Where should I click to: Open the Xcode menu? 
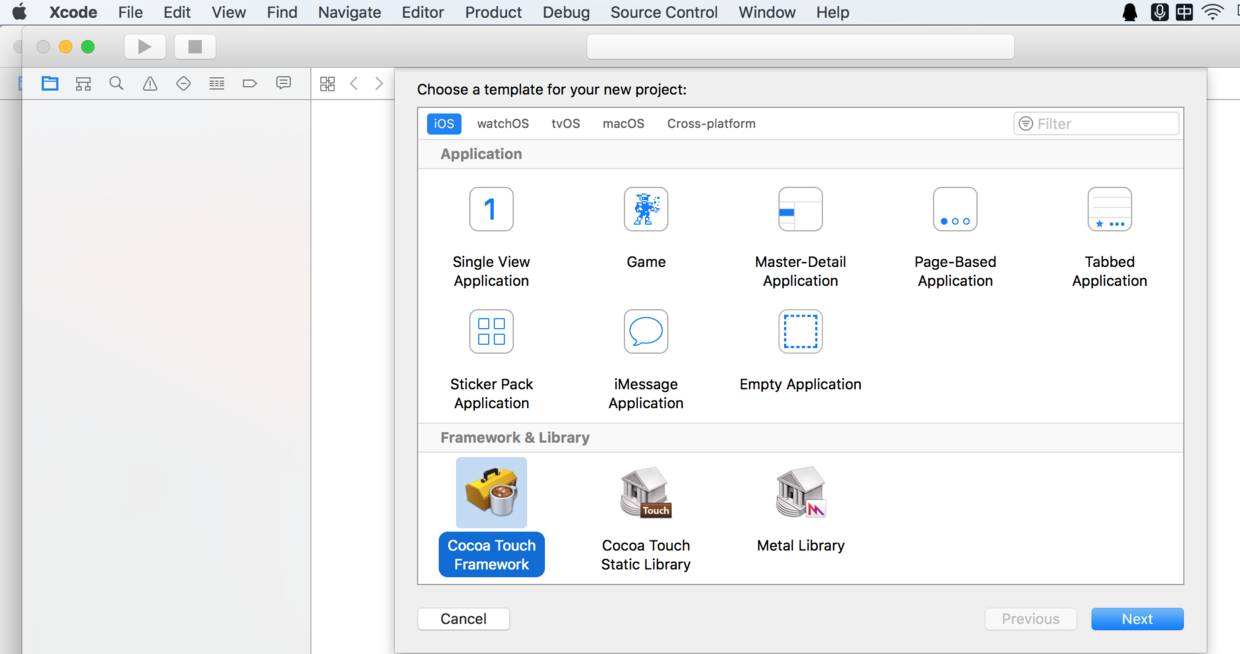[x=73, y=12]
